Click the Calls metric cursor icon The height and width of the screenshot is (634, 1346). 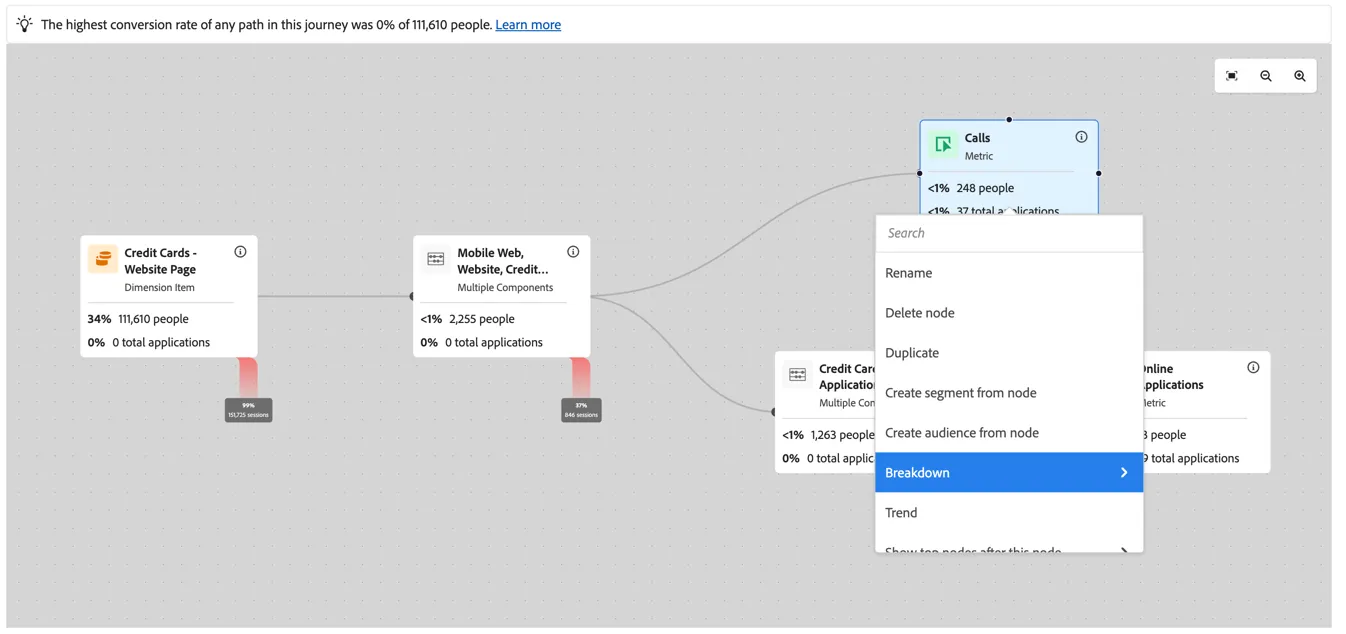pos(943,145)
